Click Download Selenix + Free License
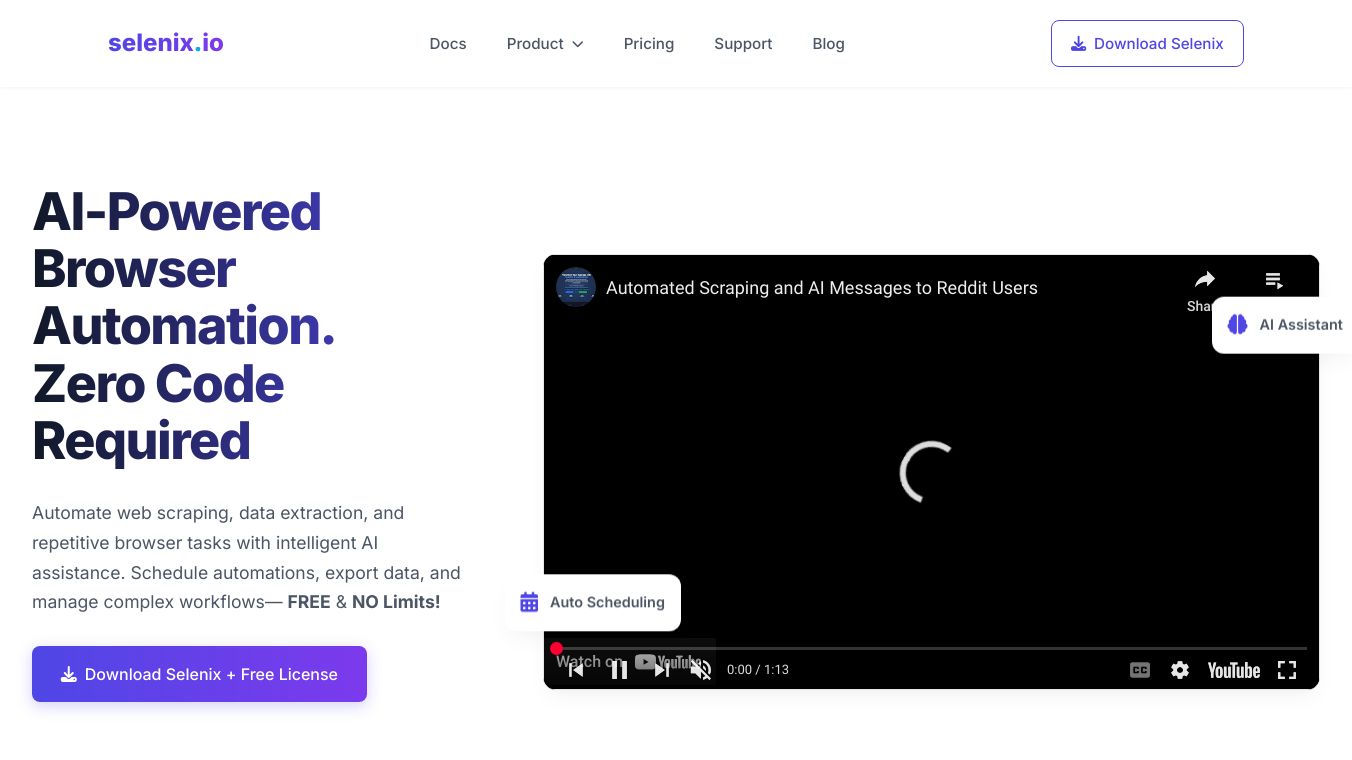1352x760 pixels. (x=200, y=674)
